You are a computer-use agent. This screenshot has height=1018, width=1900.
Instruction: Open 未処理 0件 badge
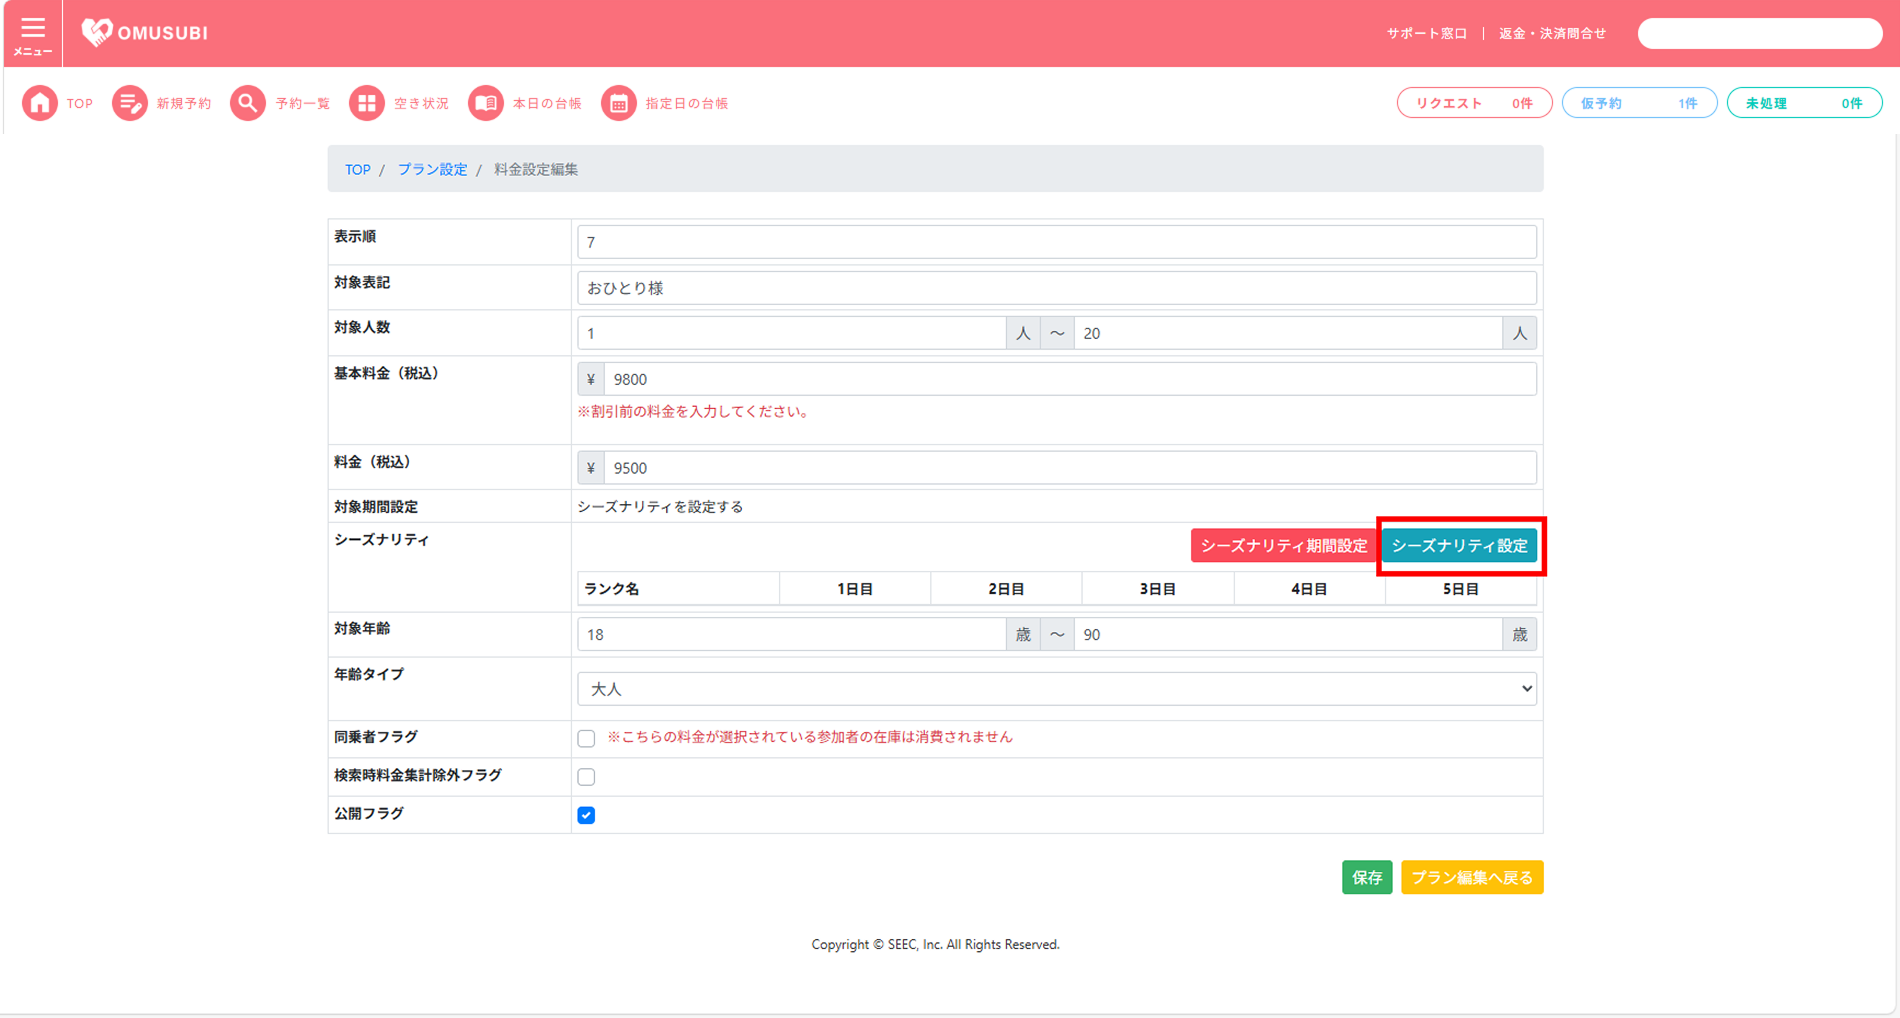pos(1804,103)
